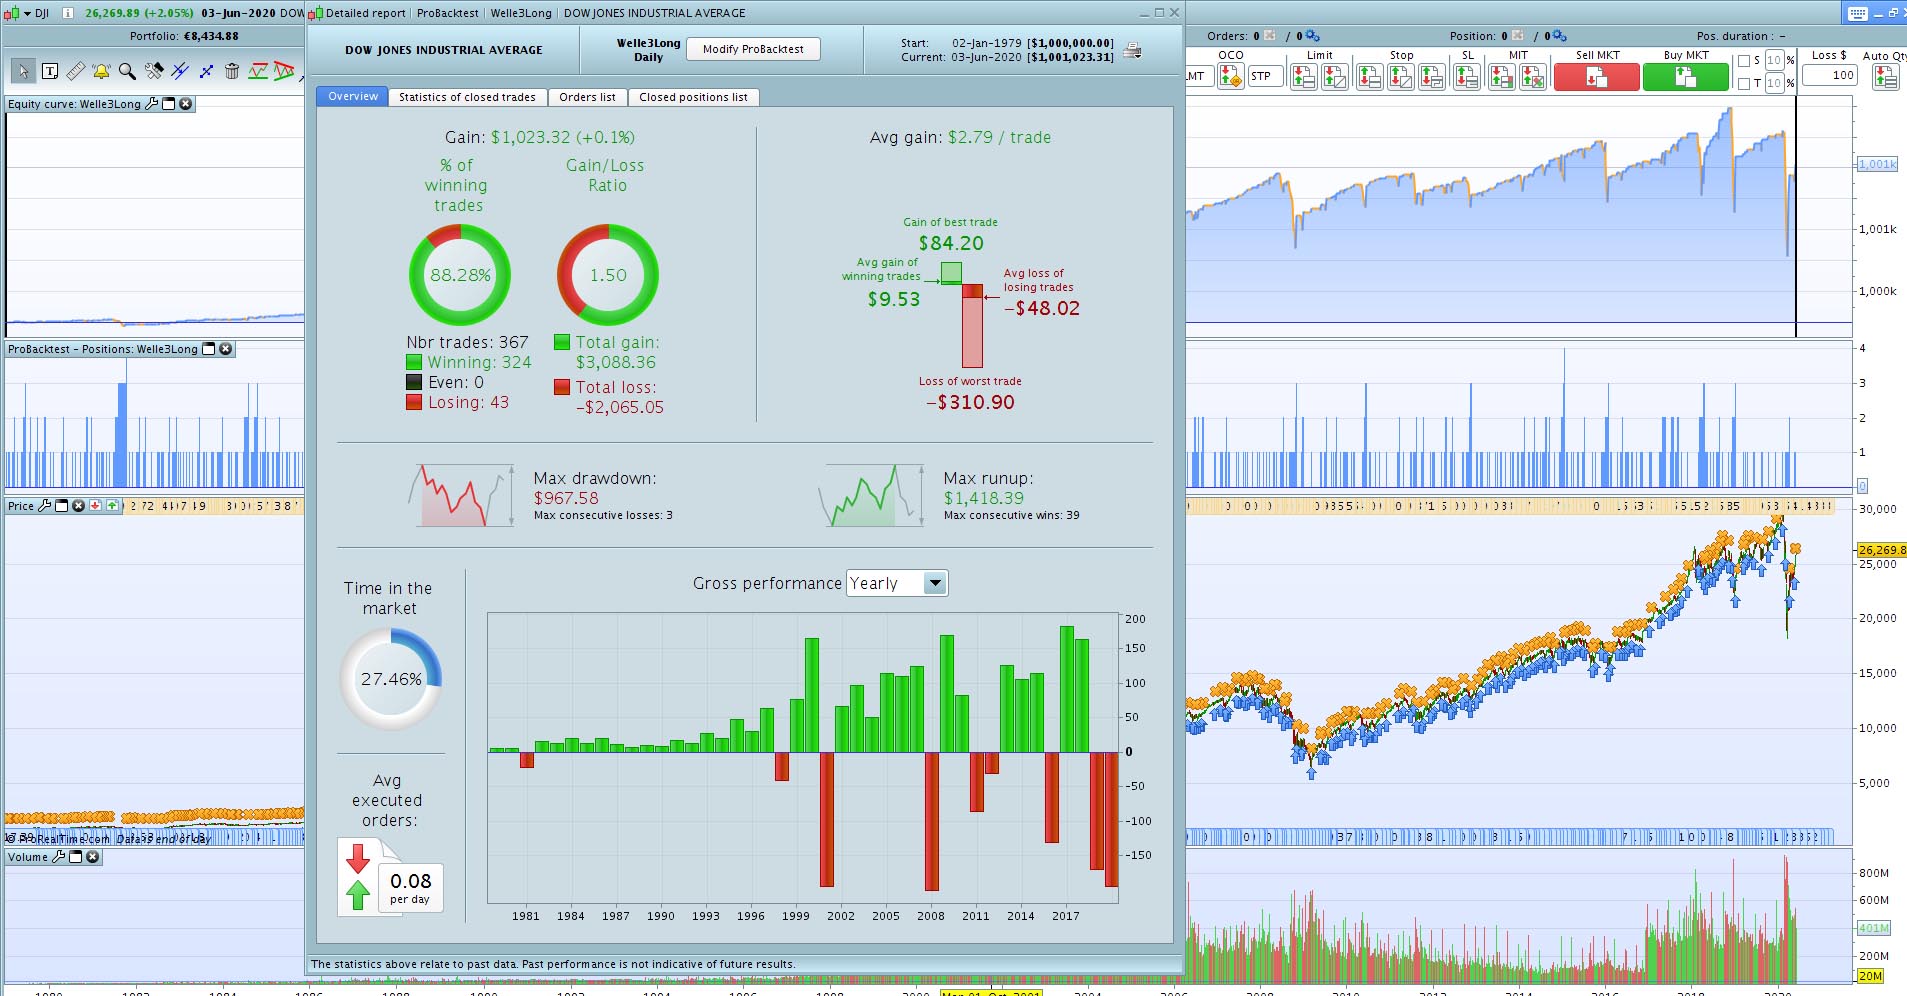Open Equity curve wrench settings
This screenshot has width=1907, height=996.
[152, 104]
